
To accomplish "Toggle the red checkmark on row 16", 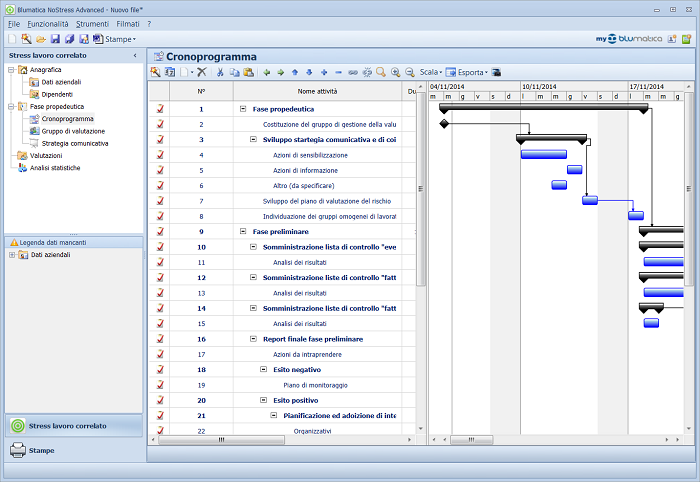I will [x=160, y=339].
